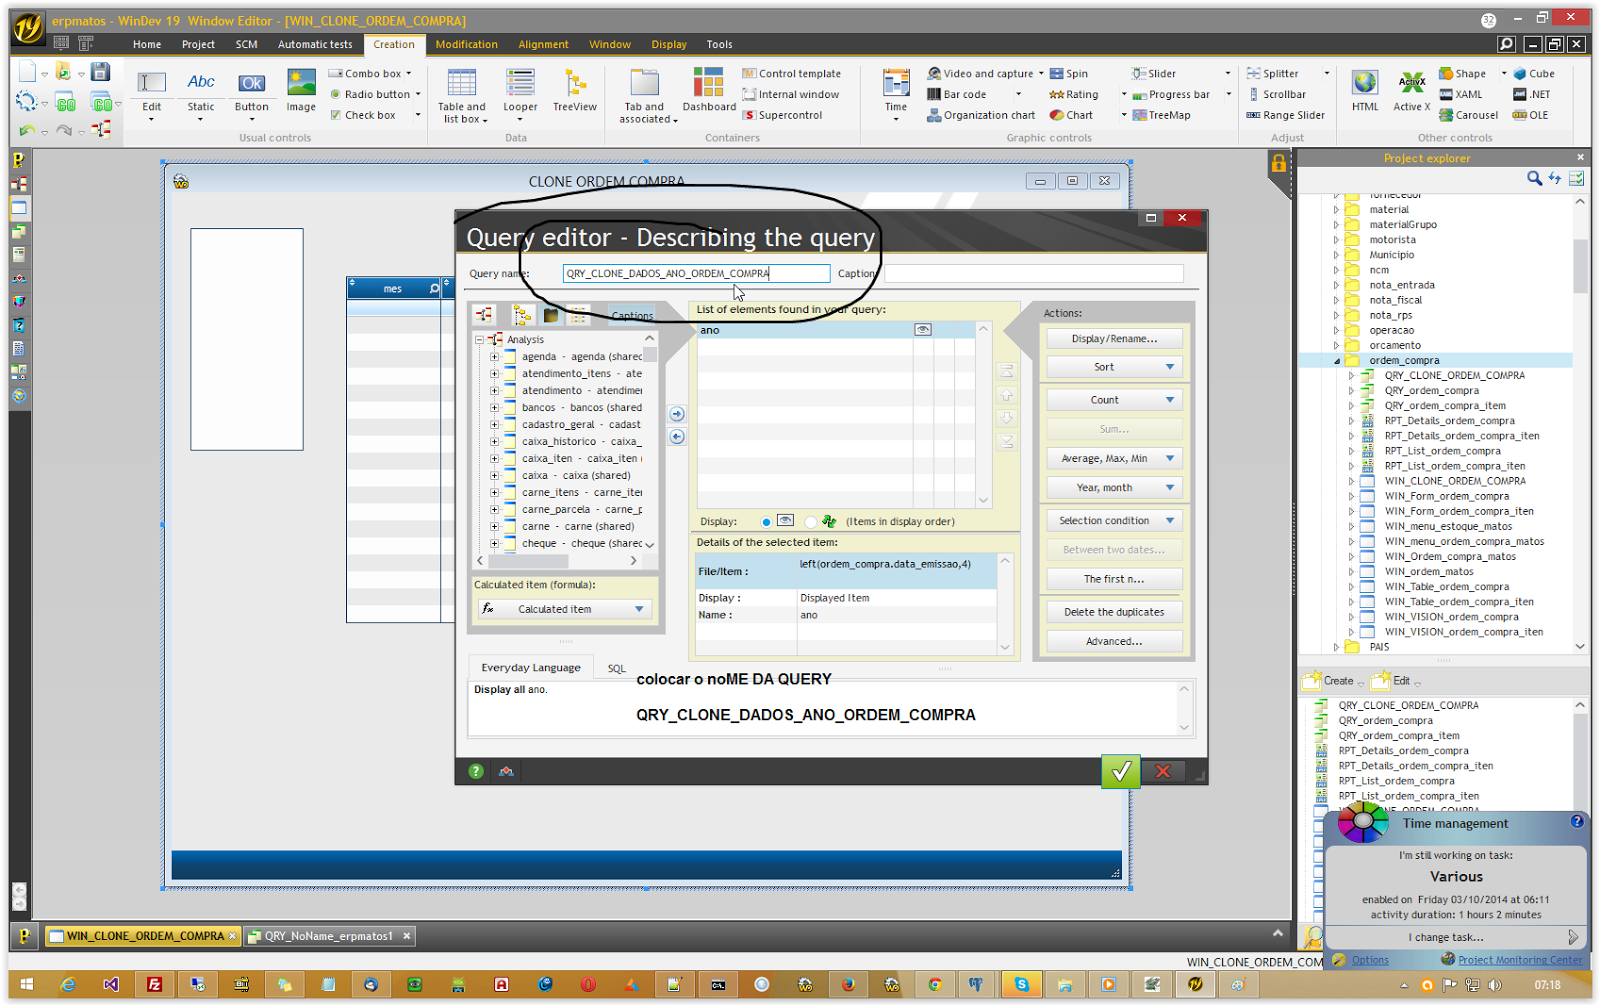Click The first n... button
Image resolution: width=1600 pixels, height=1006 pixels.
click(1114, 579)
